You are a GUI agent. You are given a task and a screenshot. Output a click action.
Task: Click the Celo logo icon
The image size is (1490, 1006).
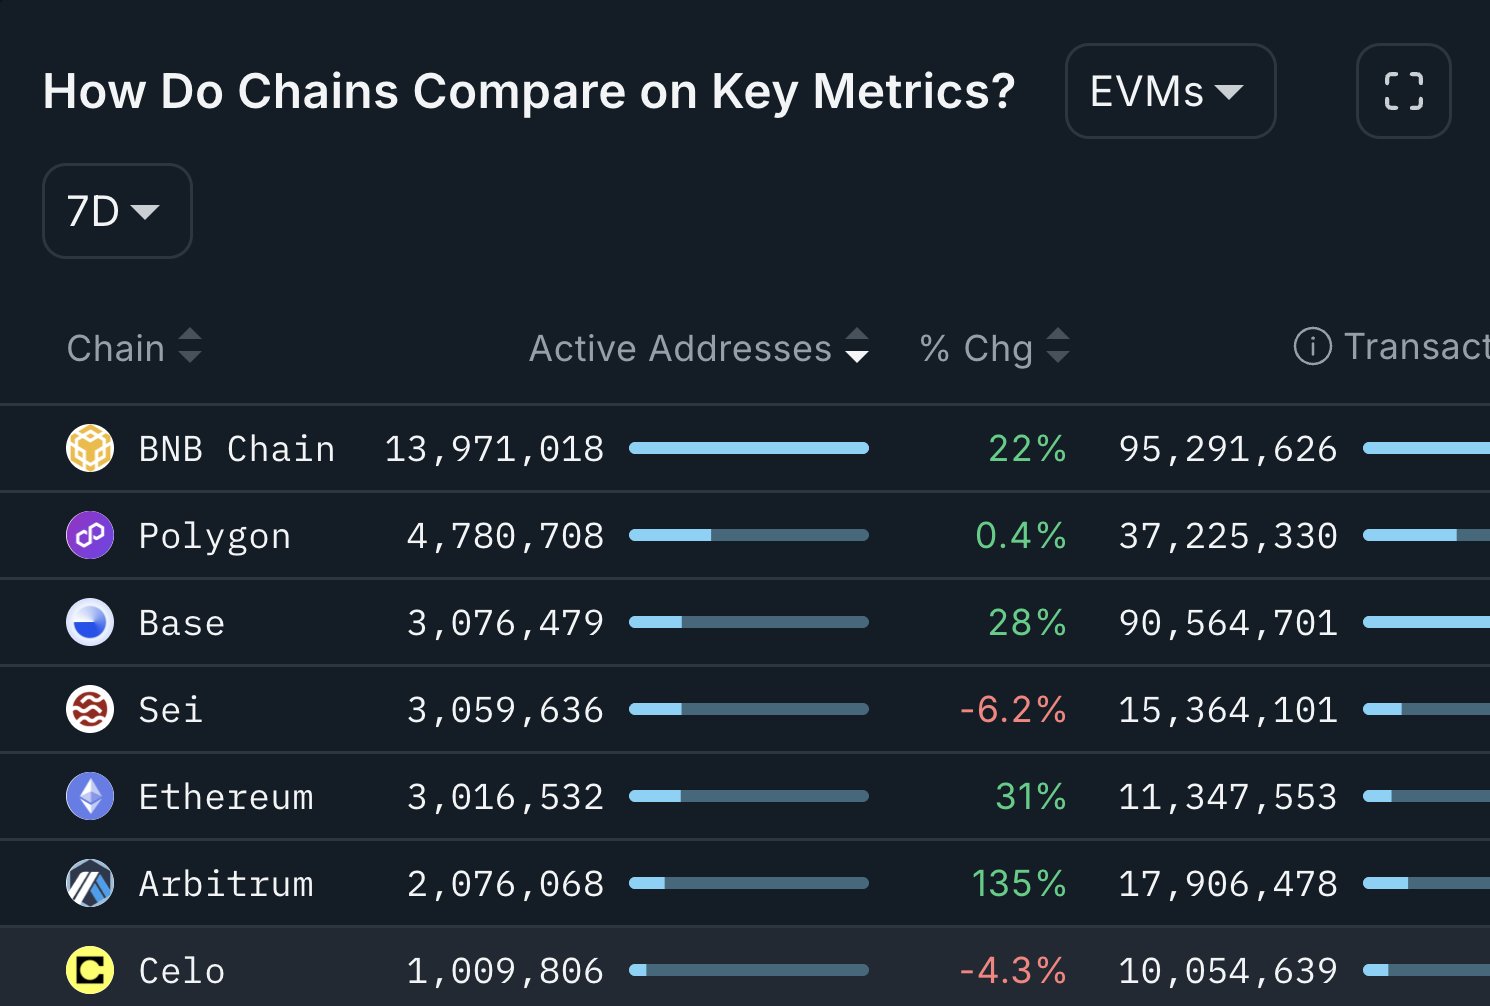(x=90, y=970)
